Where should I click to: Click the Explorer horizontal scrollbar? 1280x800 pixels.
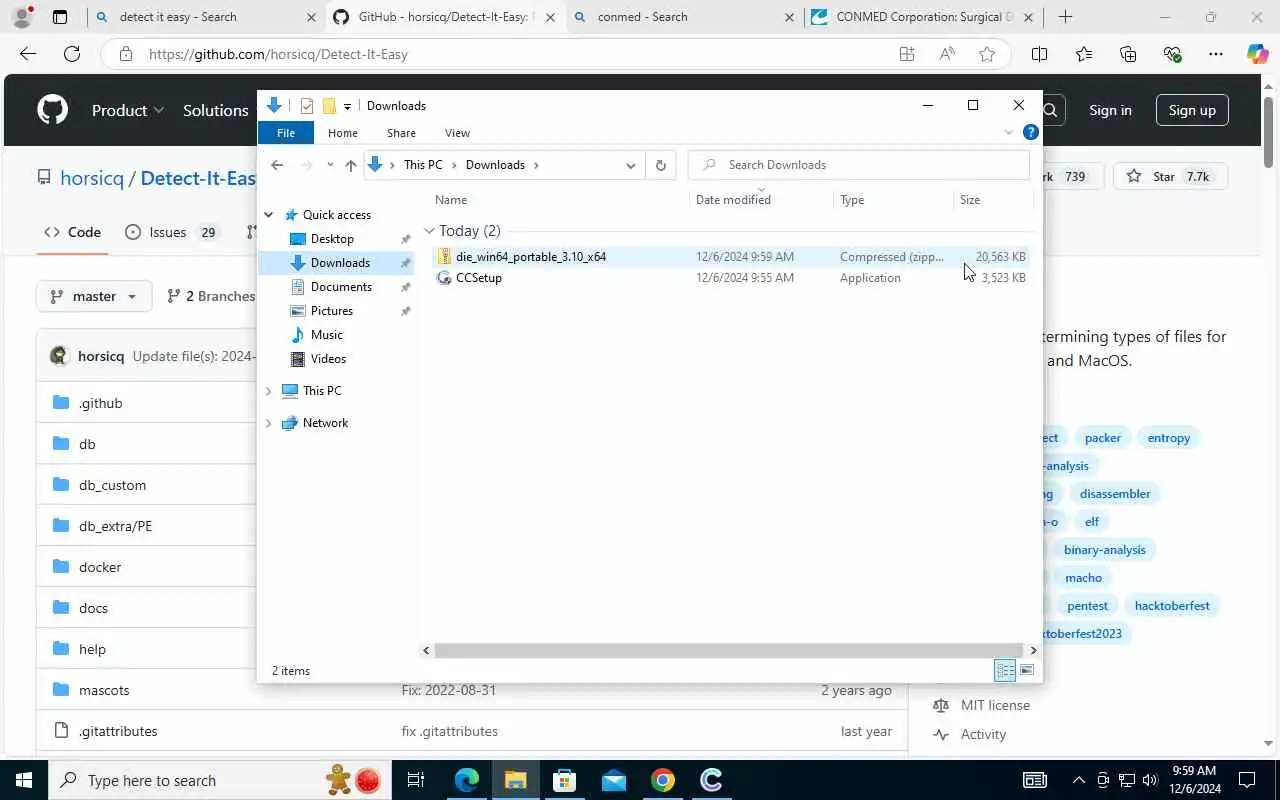(x=729, y=650)
